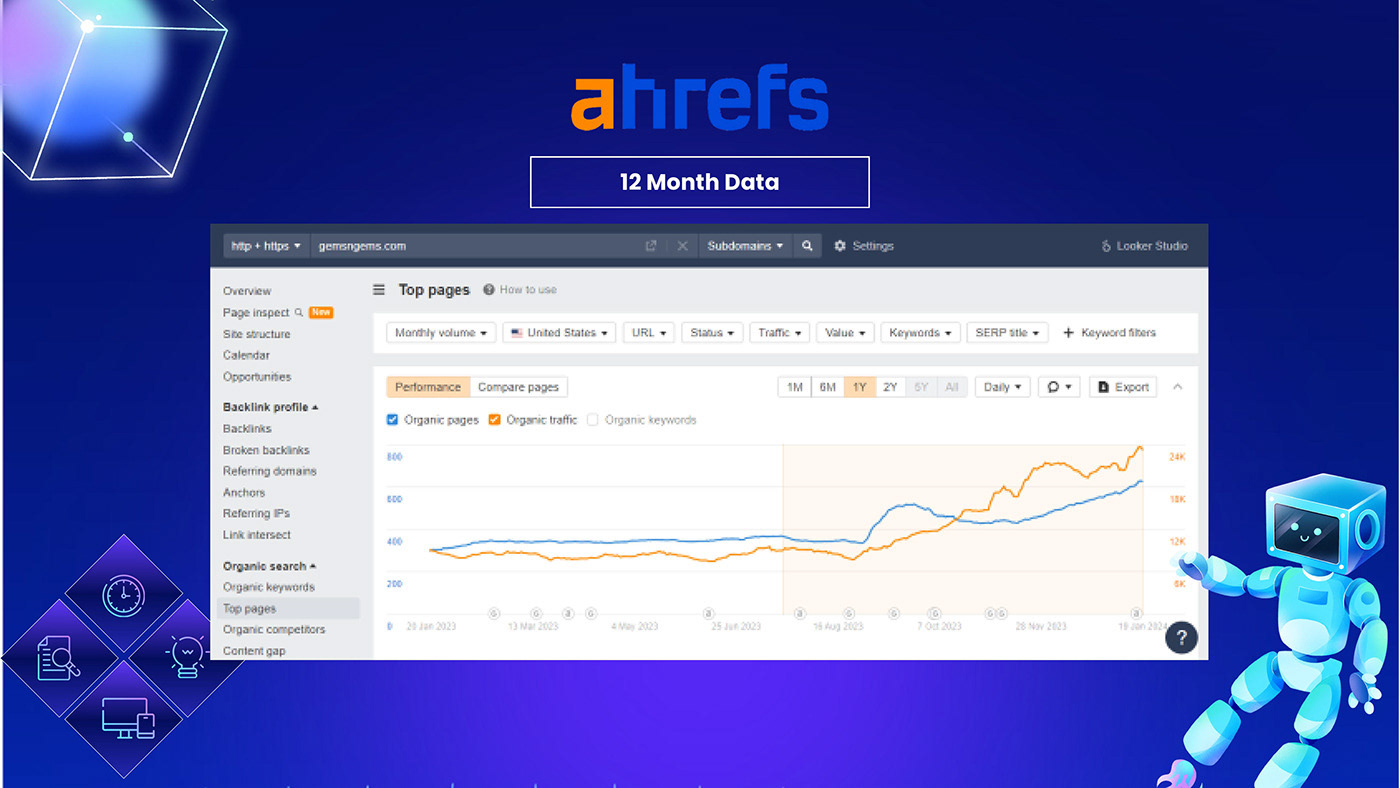The width and height of the screenshot is (1400, 788).
Task: Select the 5Y time range
Action: coord(921,387)
